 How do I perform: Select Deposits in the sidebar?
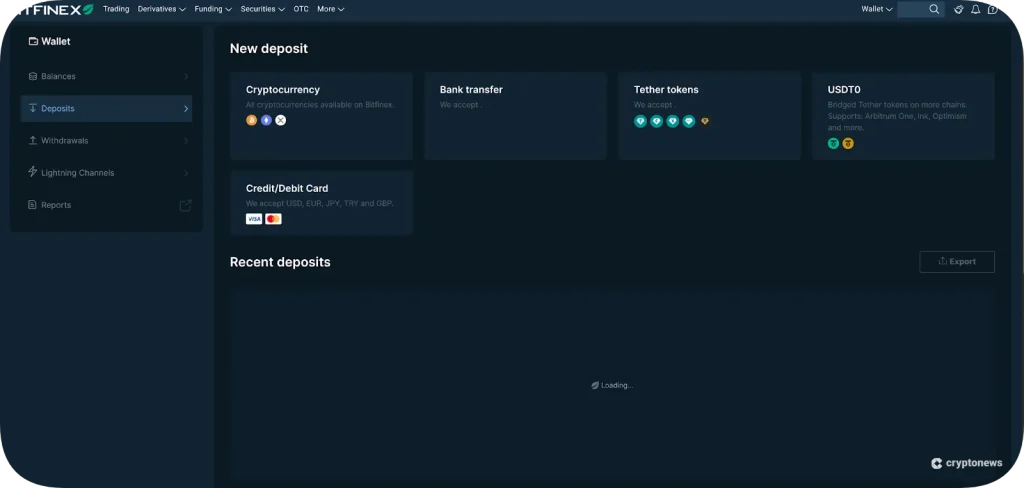coord(106,108)
